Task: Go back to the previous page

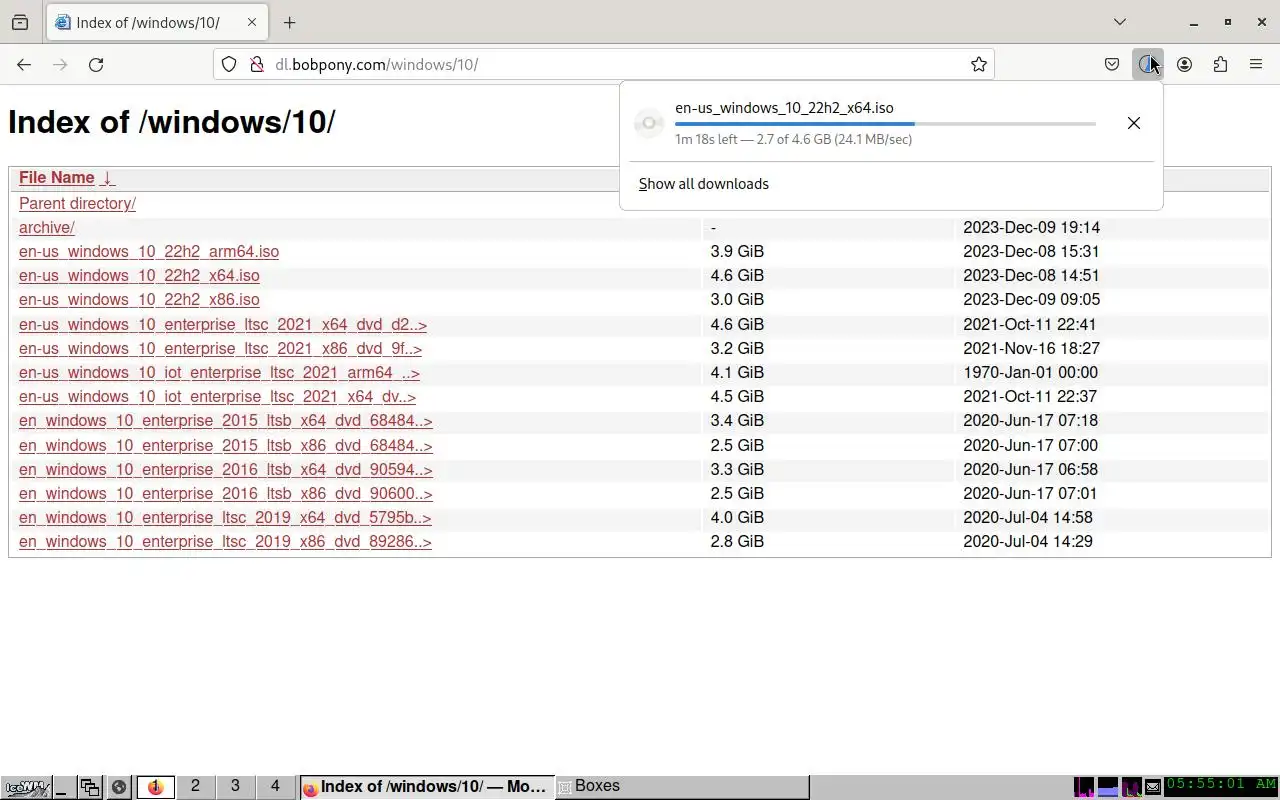Action: (24, 64)
